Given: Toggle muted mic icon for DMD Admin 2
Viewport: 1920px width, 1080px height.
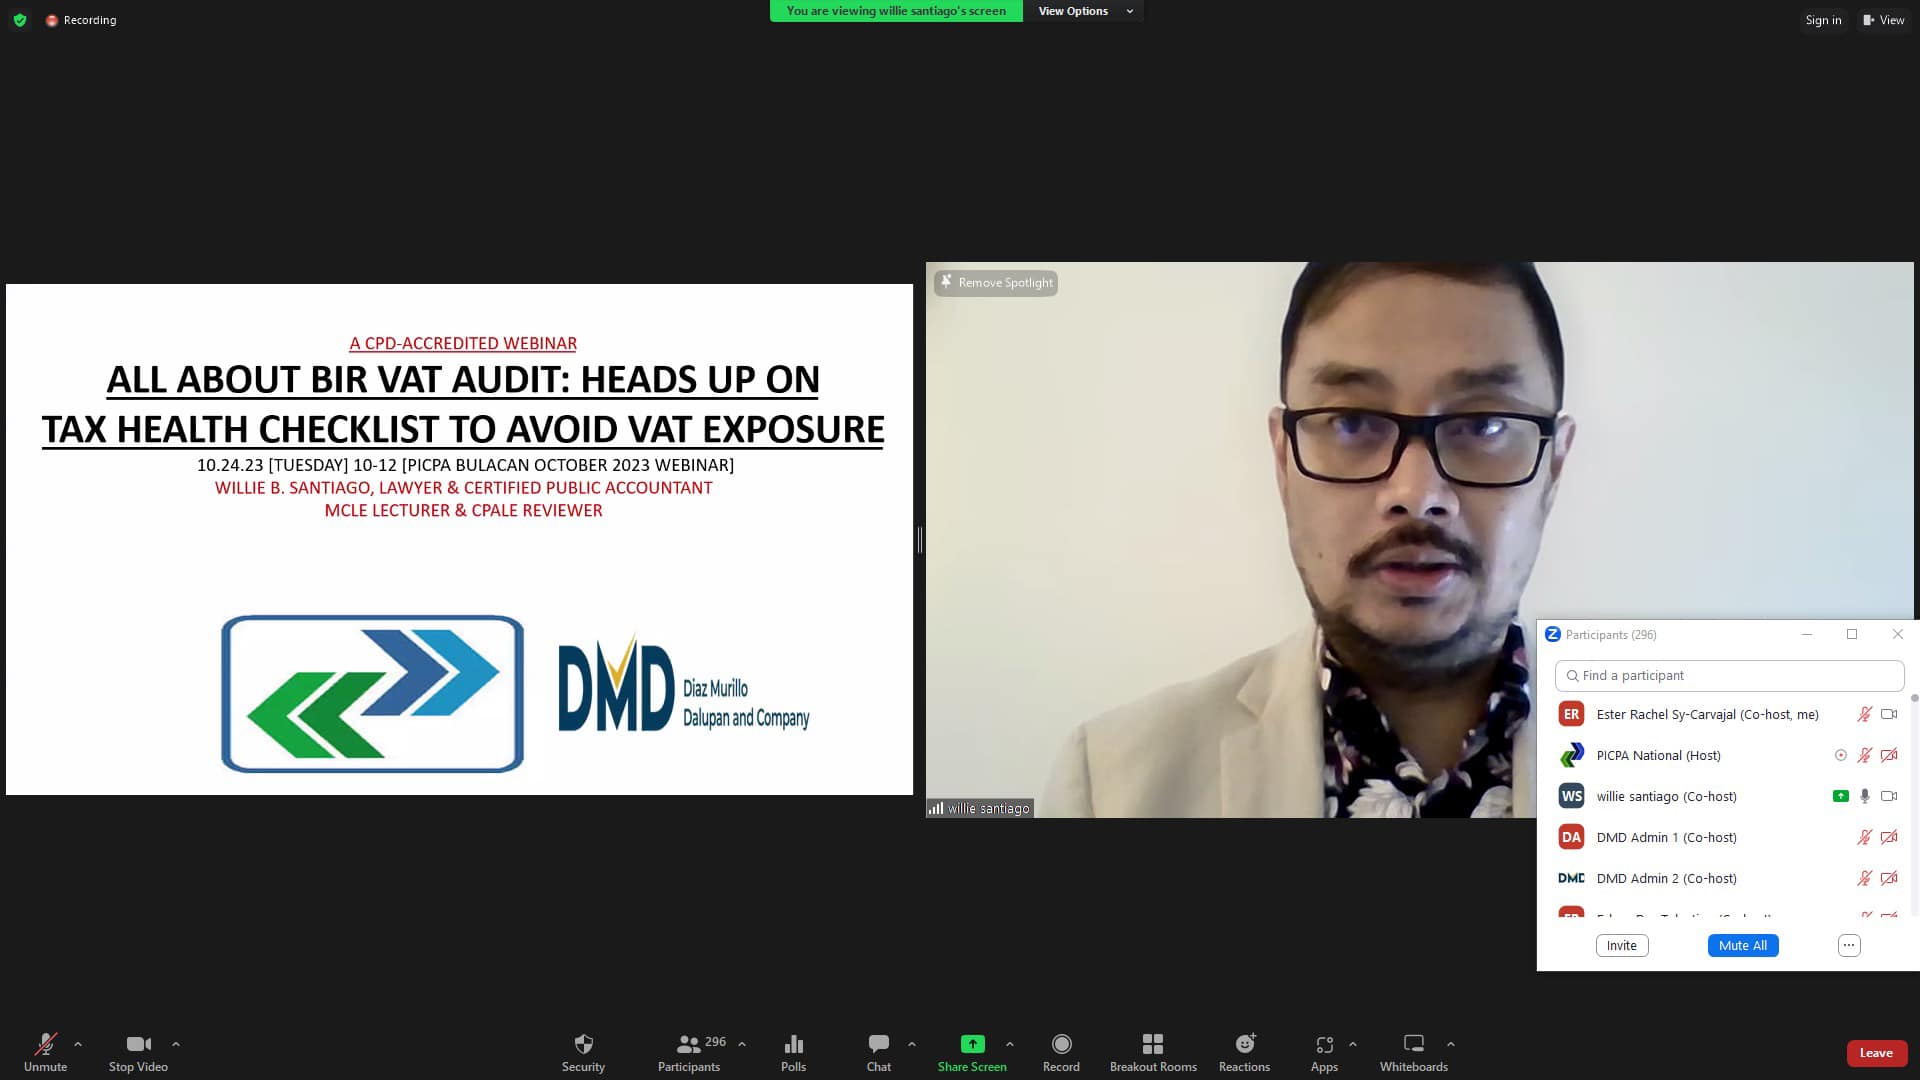Looking at the screenshot, I should pyautogui.click(x=1864, y=879).
